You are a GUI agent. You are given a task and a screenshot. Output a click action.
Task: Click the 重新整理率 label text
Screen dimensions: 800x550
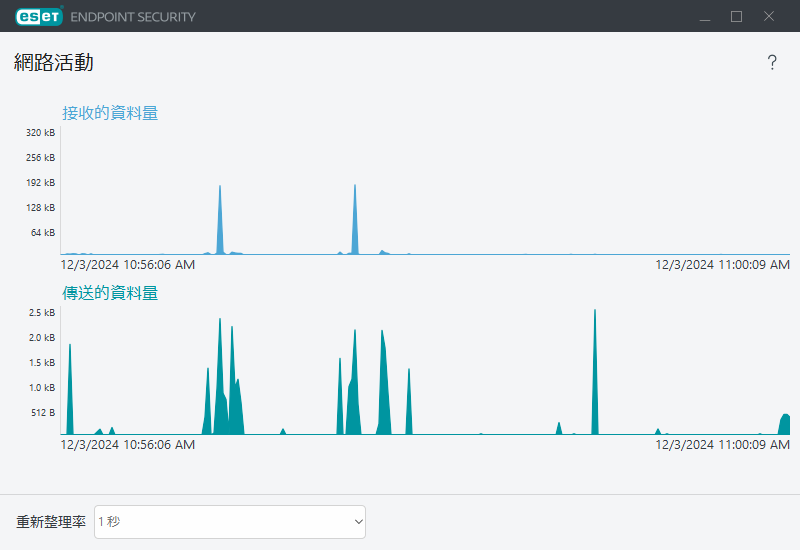point(51,522)
